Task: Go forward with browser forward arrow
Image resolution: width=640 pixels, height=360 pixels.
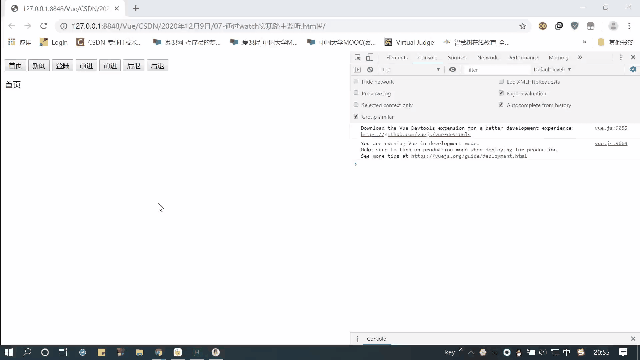Action: (27, 26)
